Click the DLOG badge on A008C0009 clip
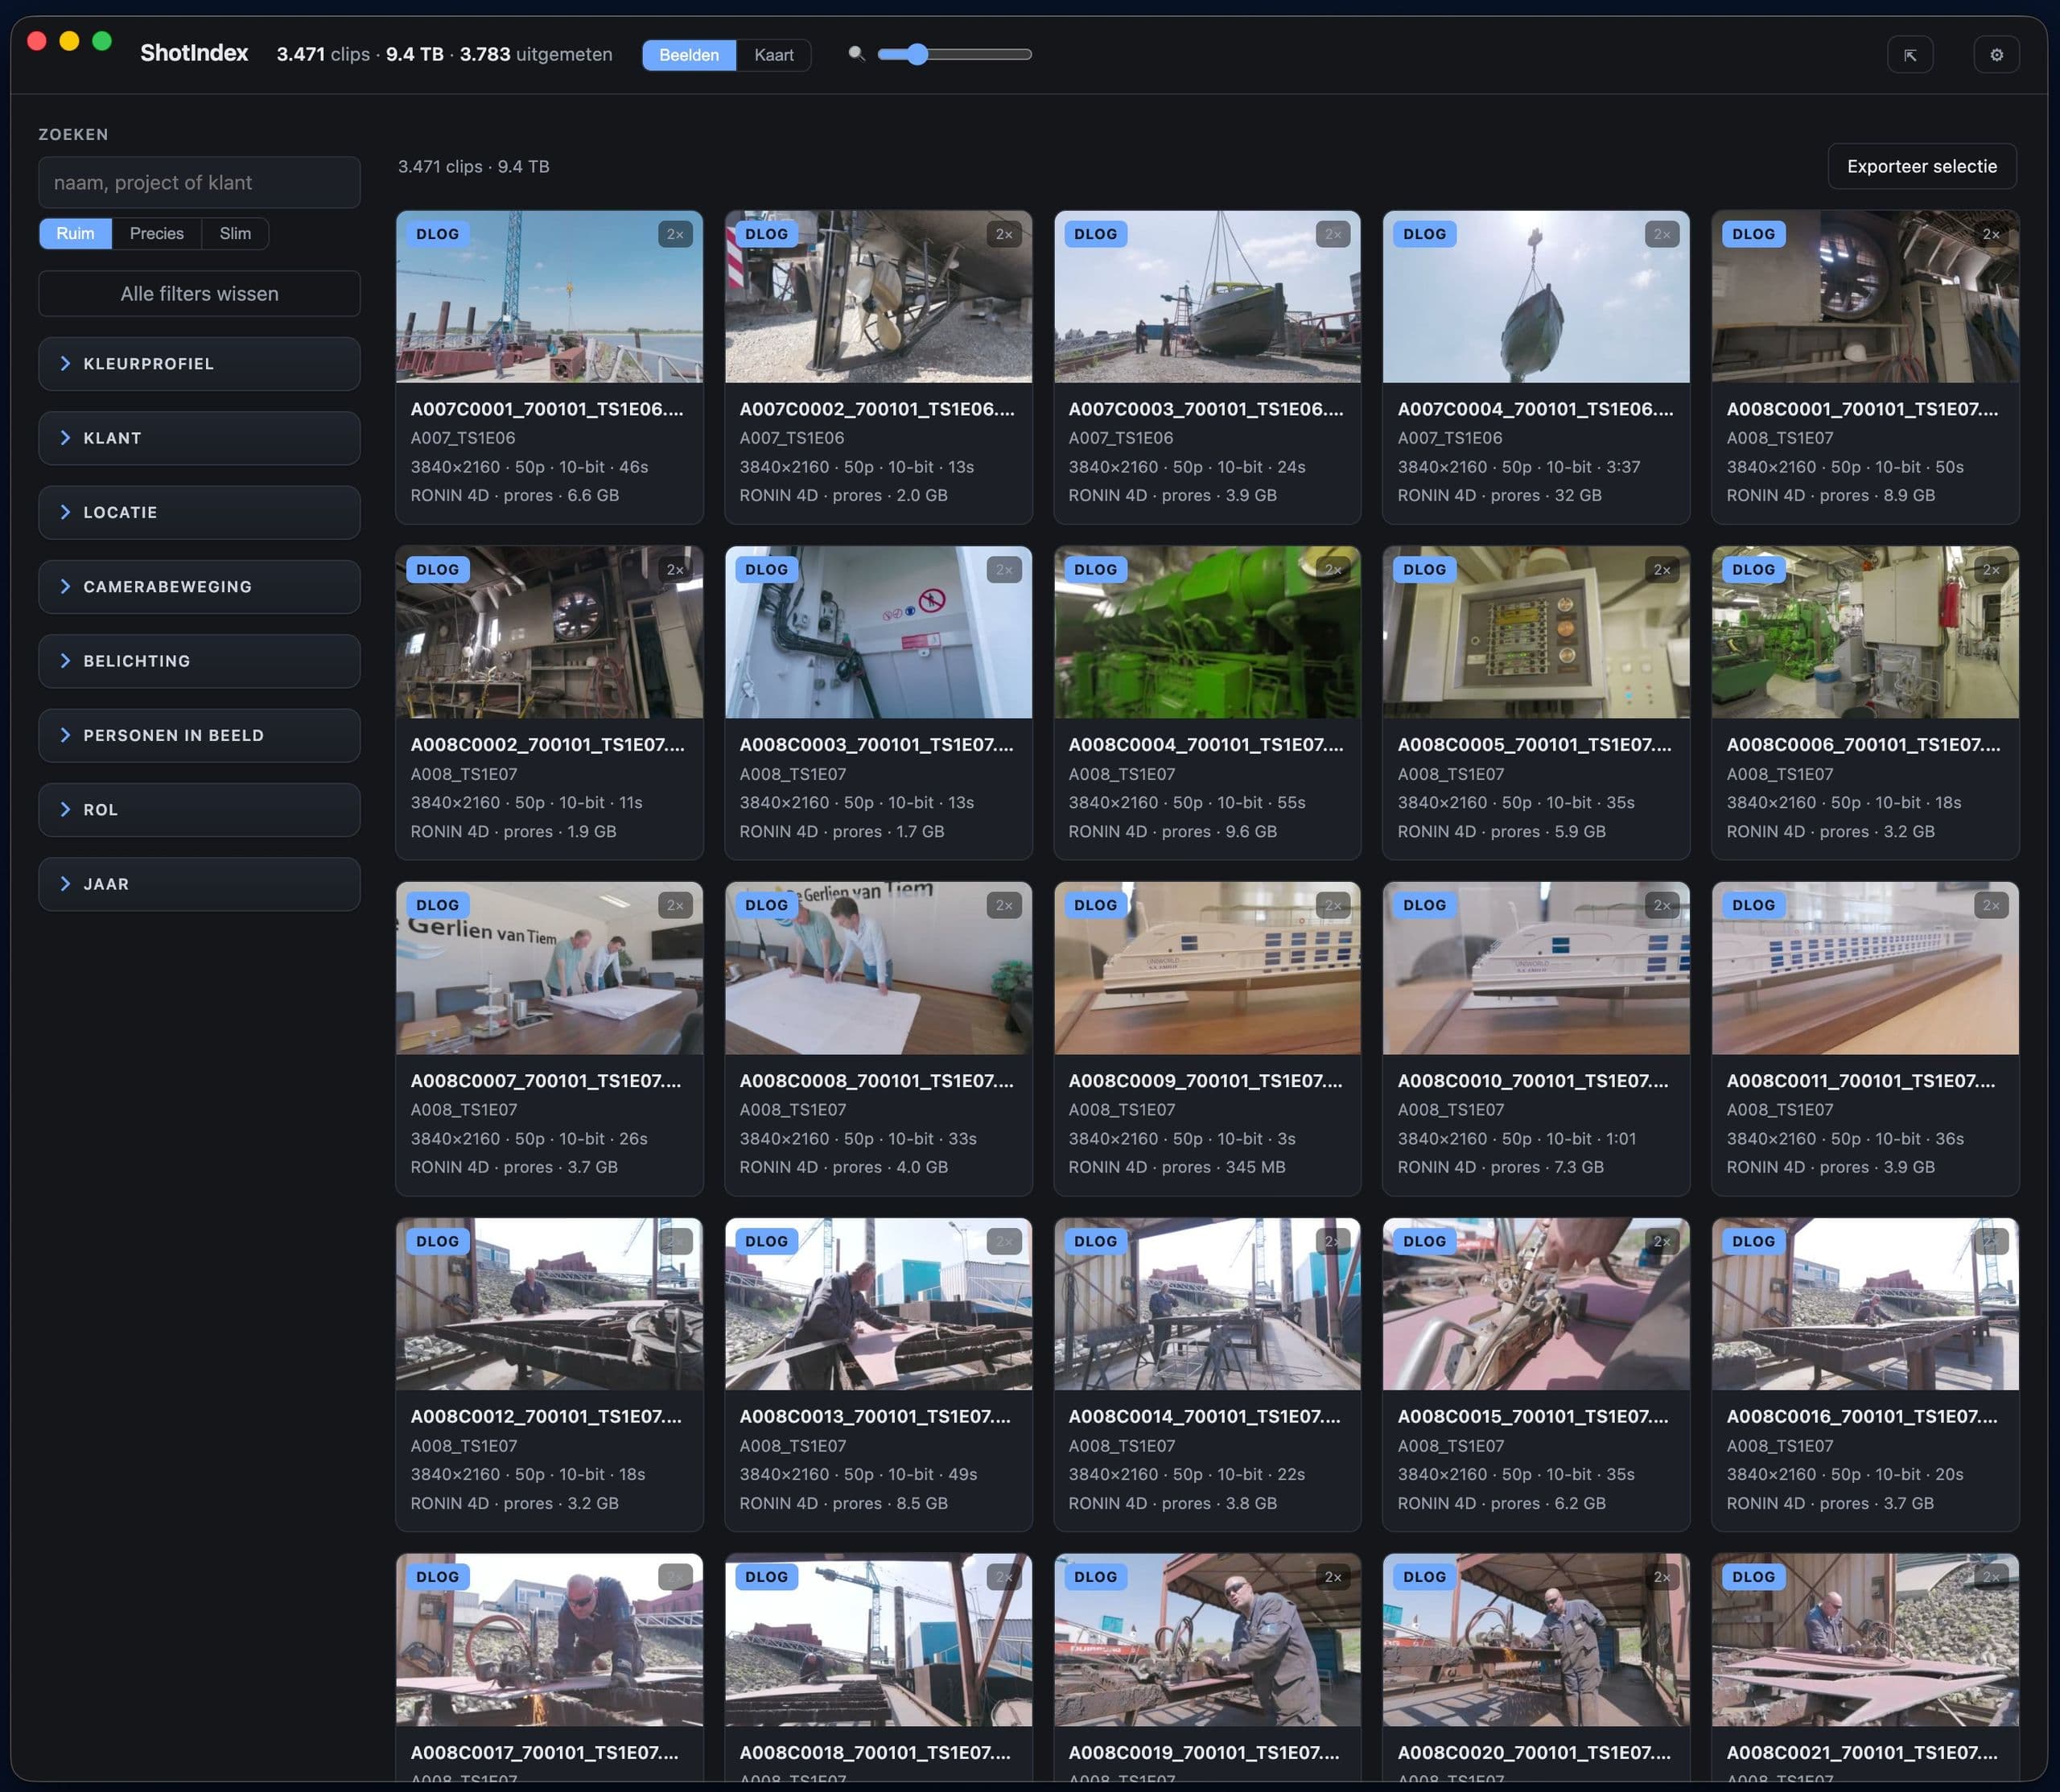The height and width of the screenshot is (1792, 2060). tap(1095, 905)
